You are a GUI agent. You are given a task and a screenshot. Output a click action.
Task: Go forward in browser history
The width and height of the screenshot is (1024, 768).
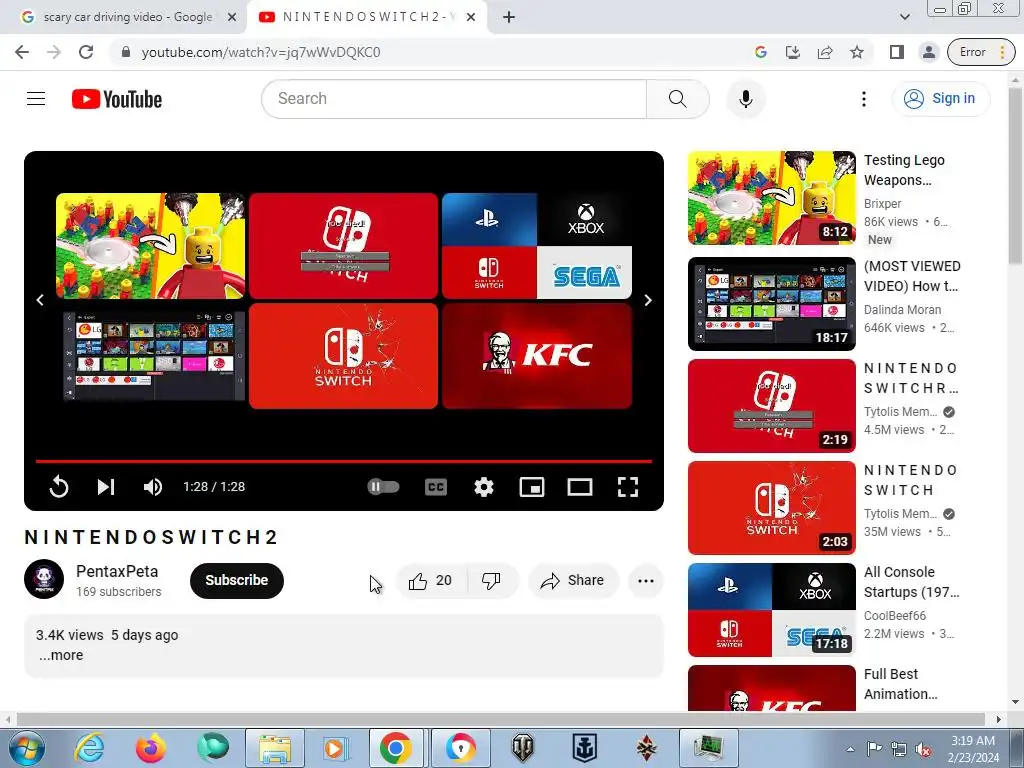[54, 52]
